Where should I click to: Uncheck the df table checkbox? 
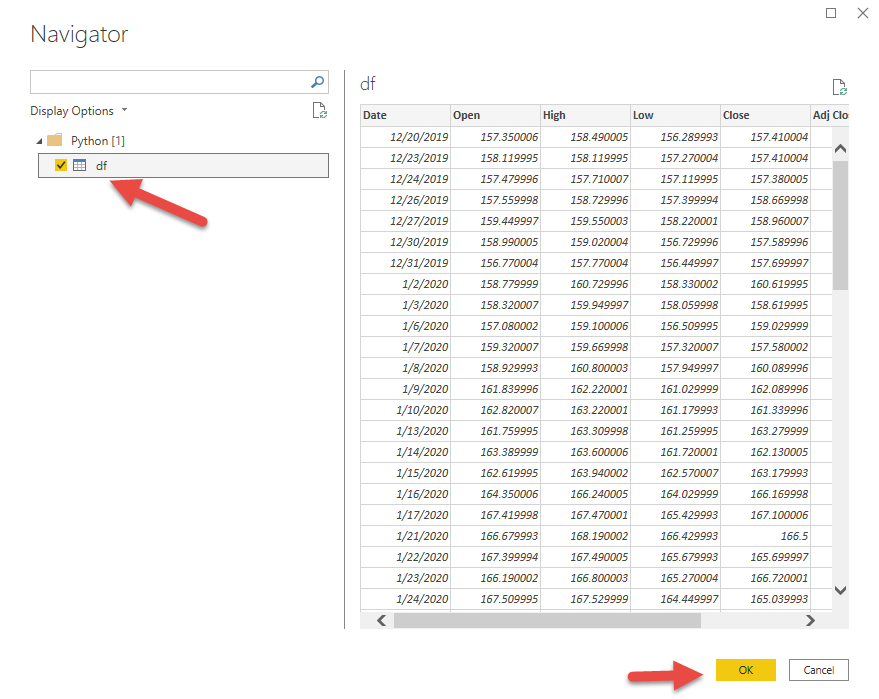61,165
